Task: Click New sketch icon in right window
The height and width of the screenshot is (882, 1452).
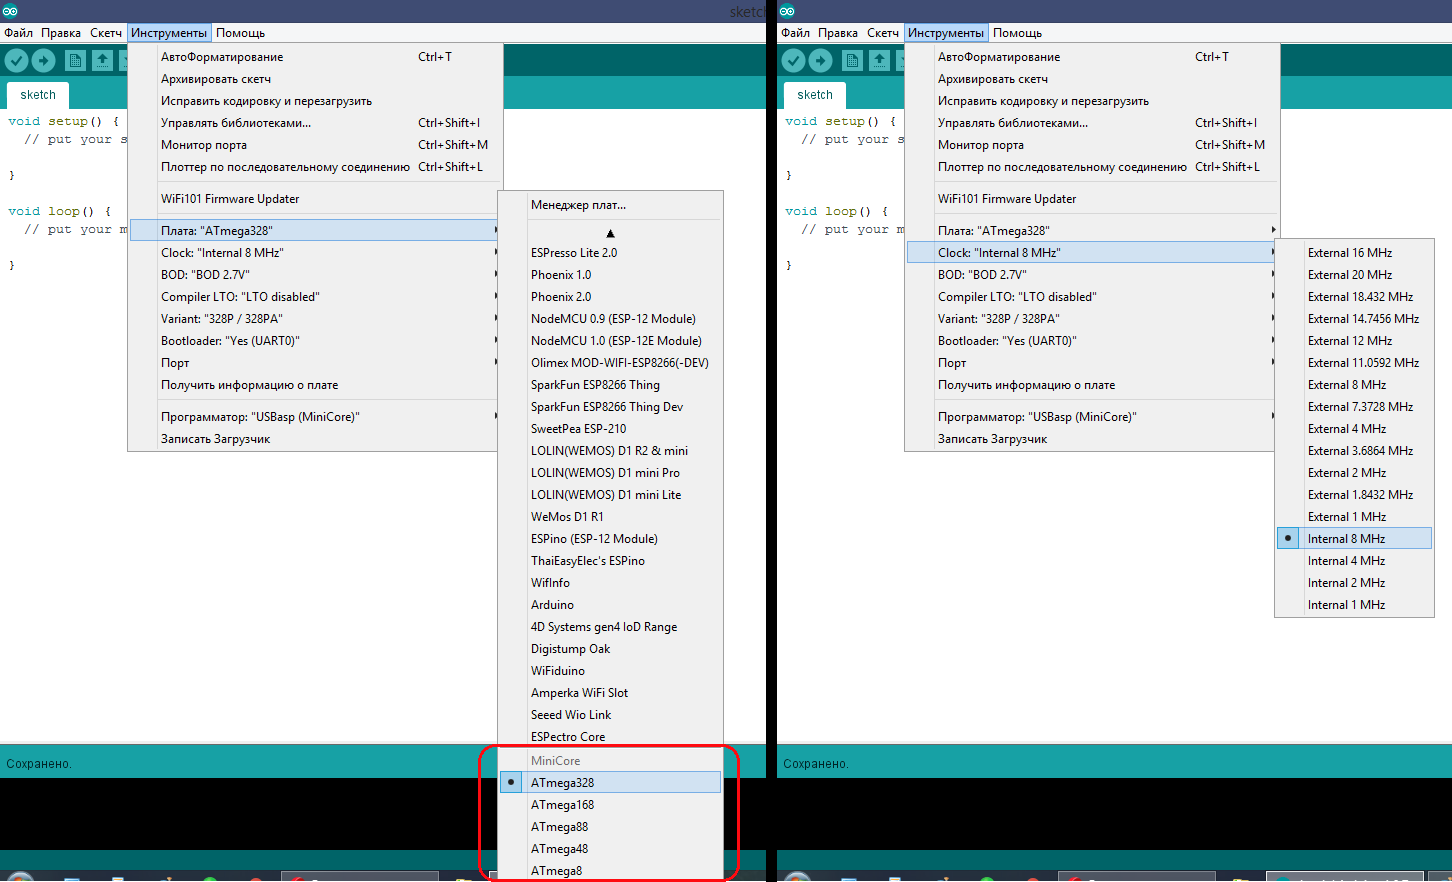Action: point(852,61)
